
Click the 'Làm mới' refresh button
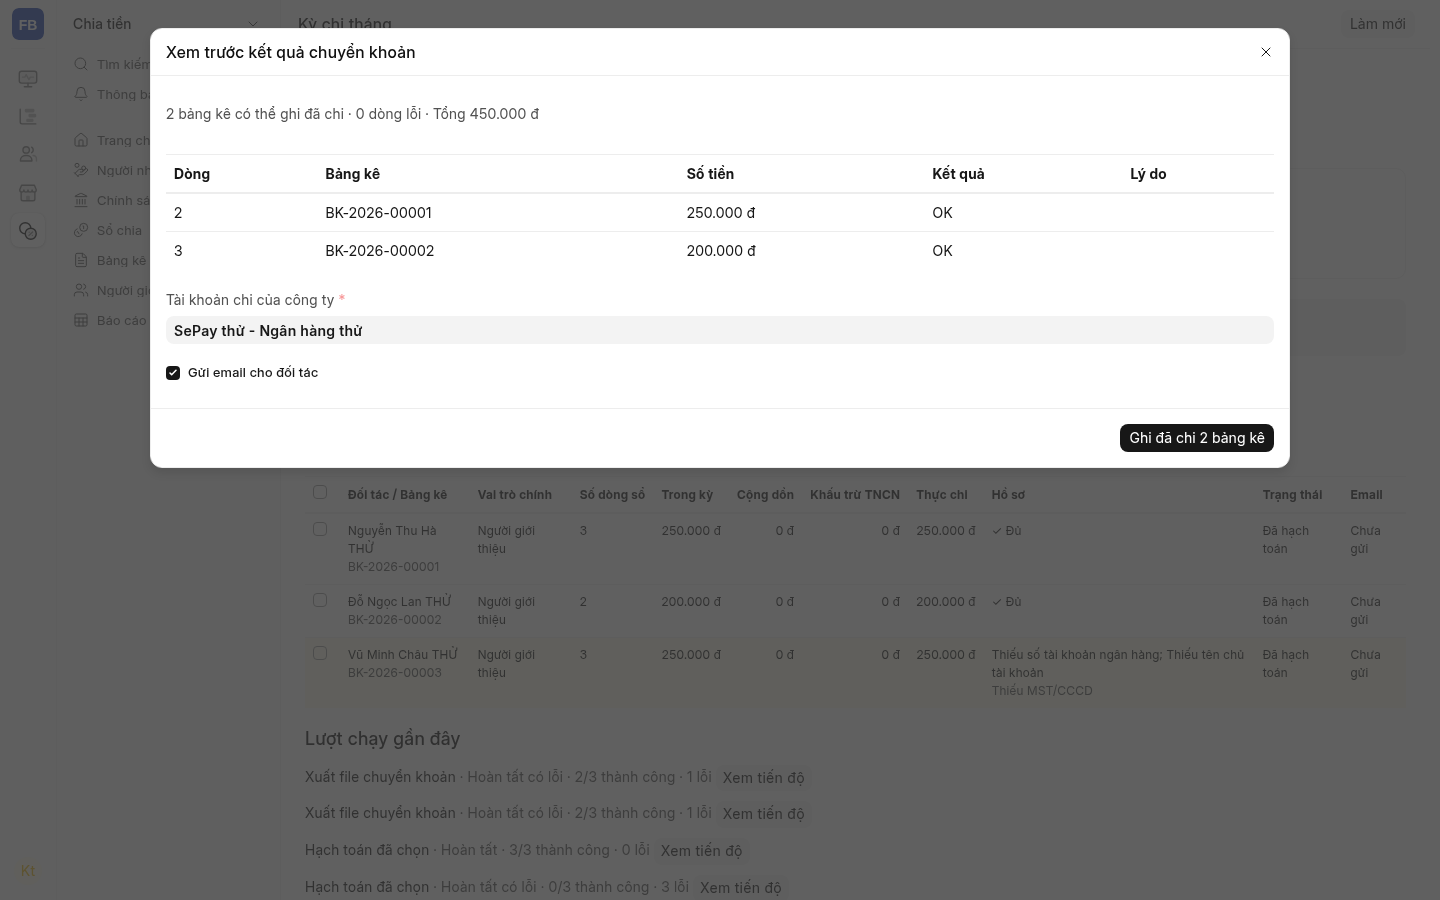click(x=1377, y=24)
